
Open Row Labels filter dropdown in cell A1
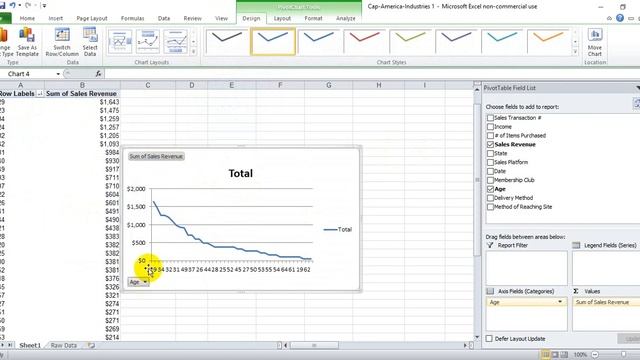pyautogui.click(x=40, y=94)
